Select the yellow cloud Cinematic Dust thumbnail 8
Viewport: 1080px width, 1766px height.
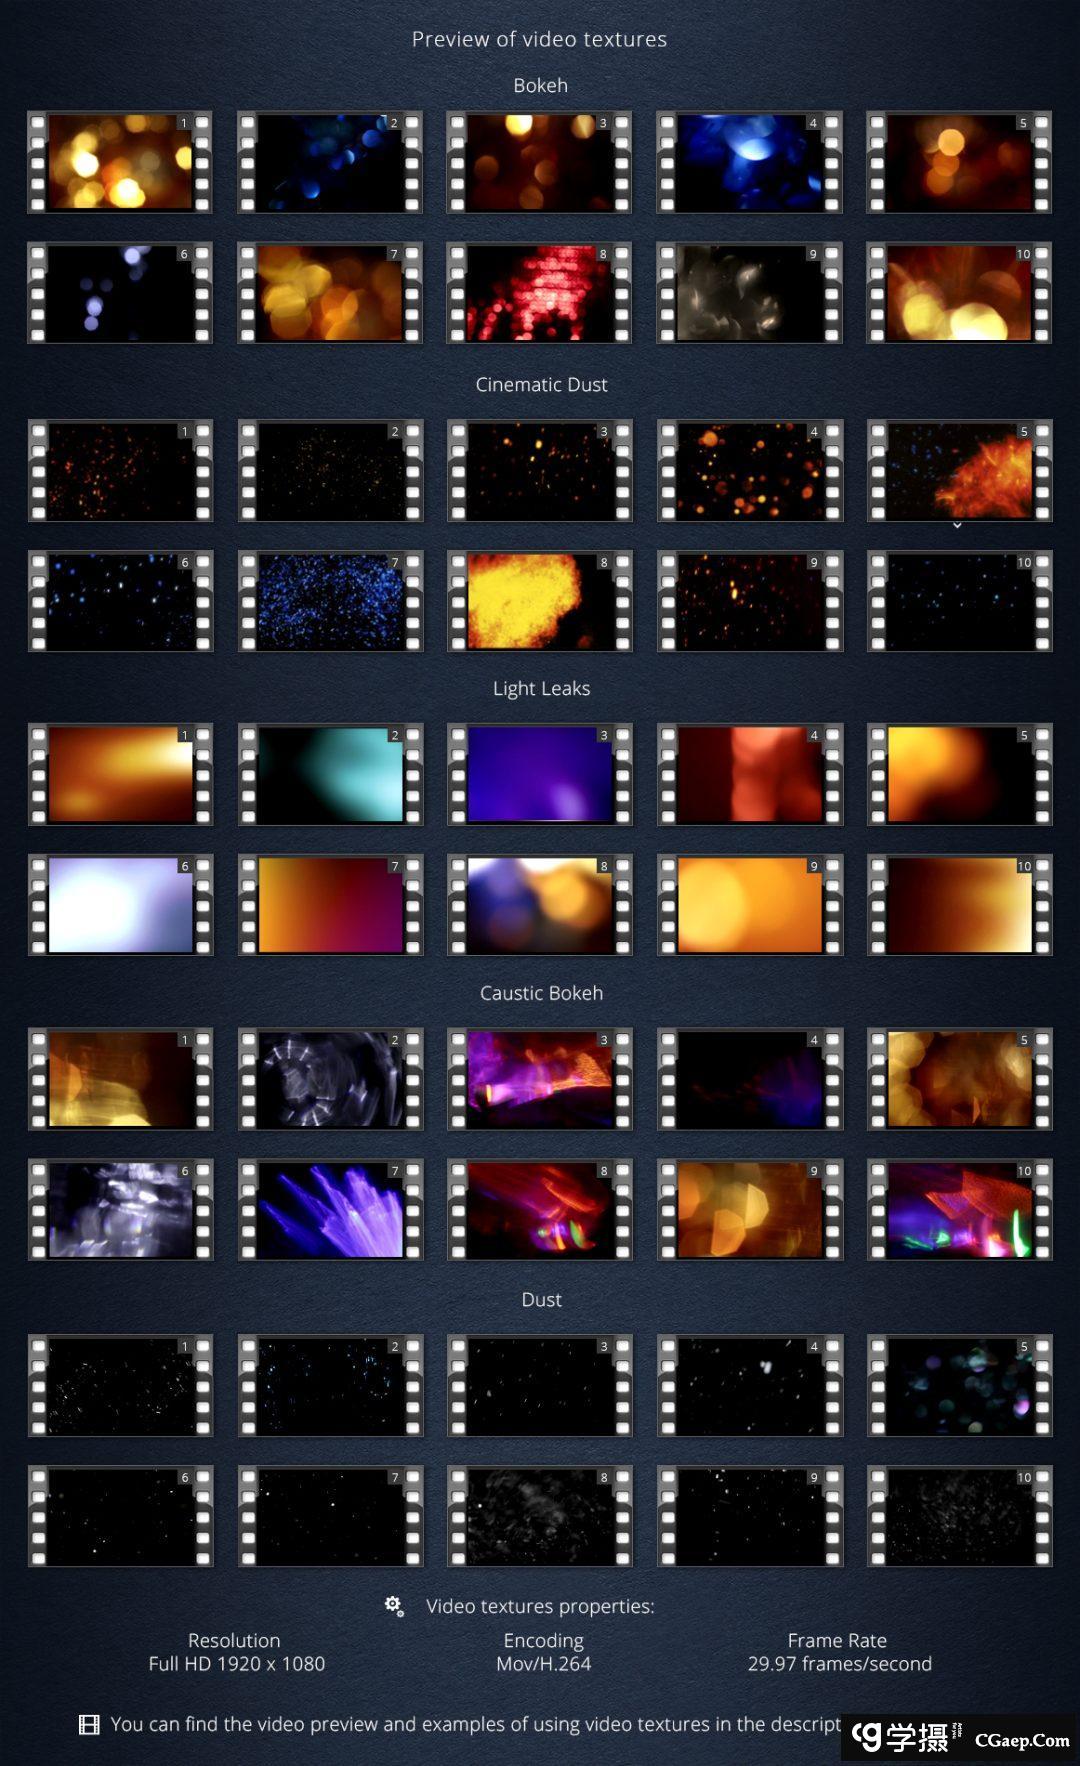539,601
